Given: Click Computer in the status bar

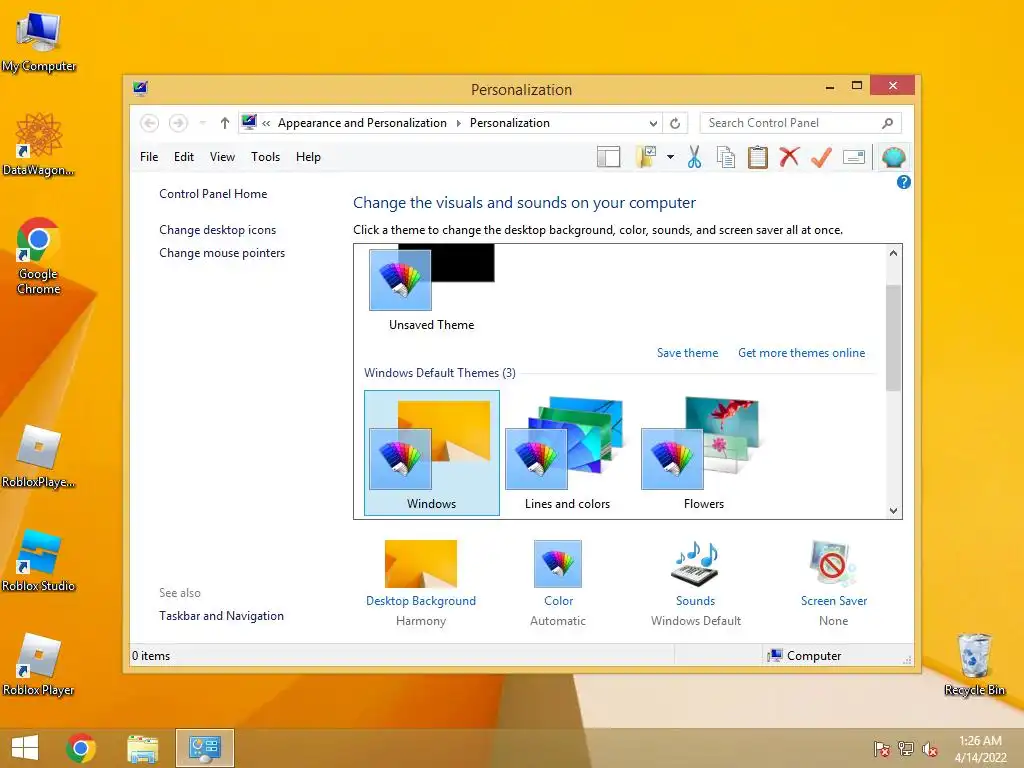Looking at the screenshot, I should pyautogui.click(x=805, y=656).
